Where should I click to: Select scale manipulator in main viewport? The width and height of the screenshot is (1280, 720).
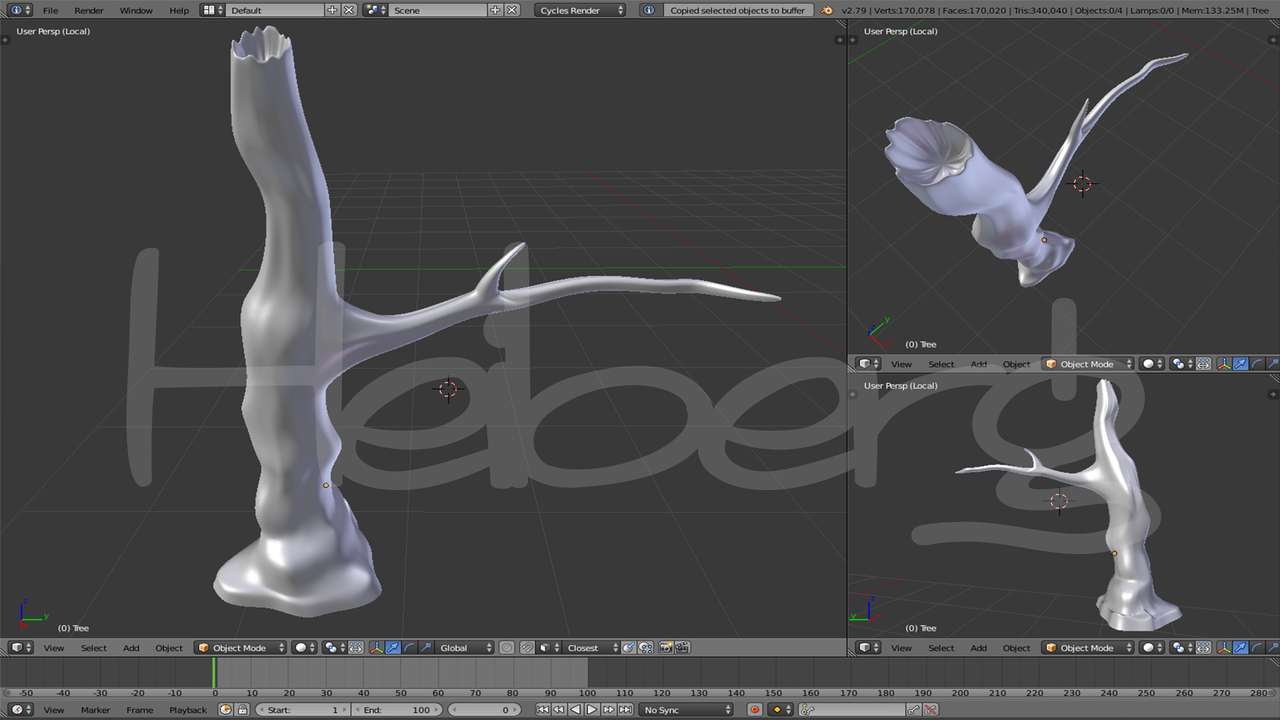(x=425, y=648)
